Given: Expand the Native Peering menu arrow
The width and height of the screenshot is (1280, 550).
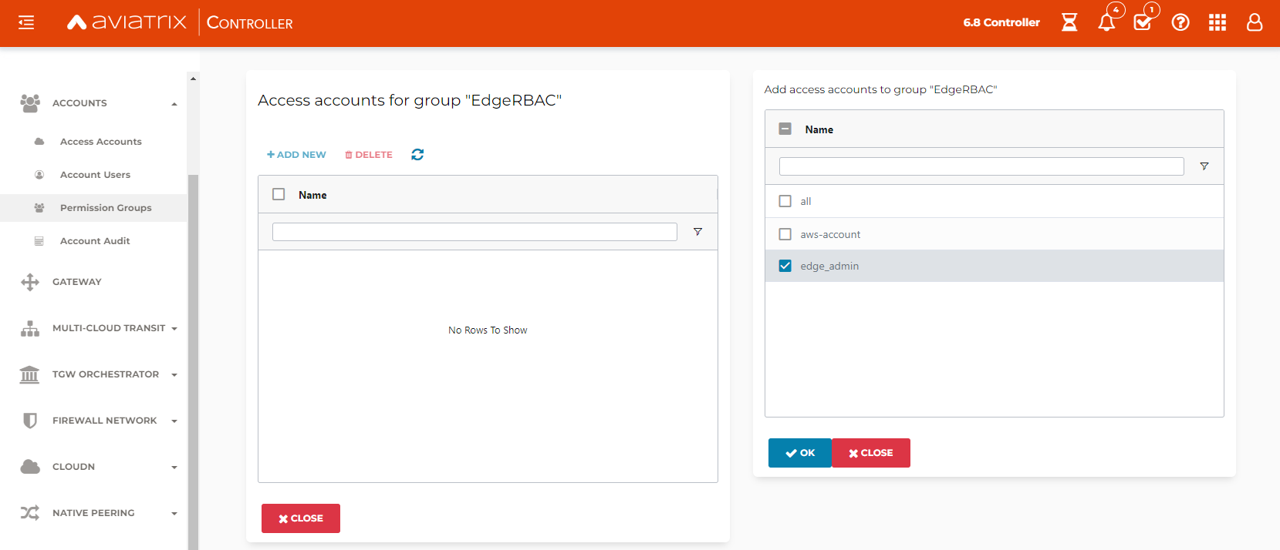Looking at the screenshot, I should 174,513.
